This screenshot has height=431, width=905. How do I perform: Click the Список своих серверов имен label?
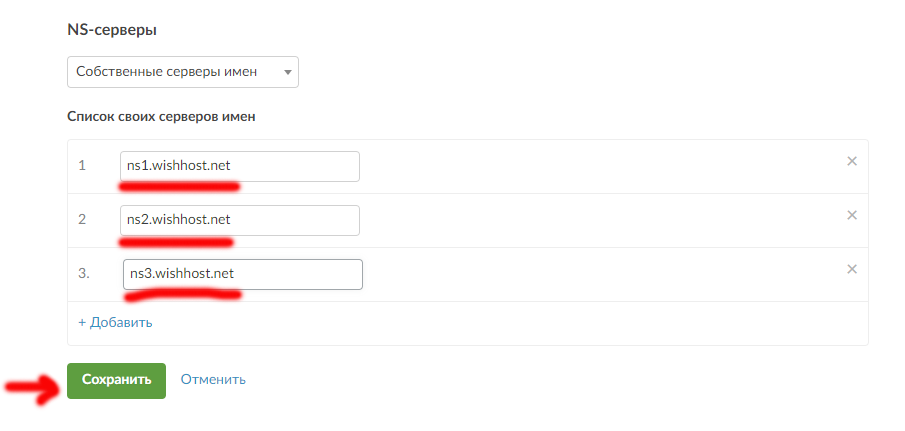(x=162, y=117)
